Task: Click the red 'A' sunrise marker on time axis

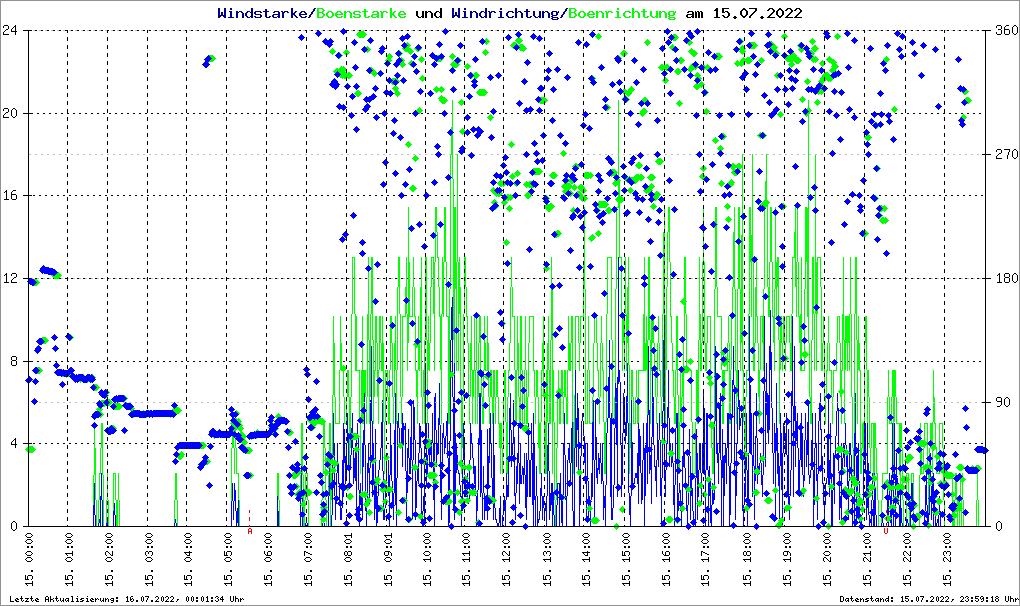Action: [x=249, y=532]
